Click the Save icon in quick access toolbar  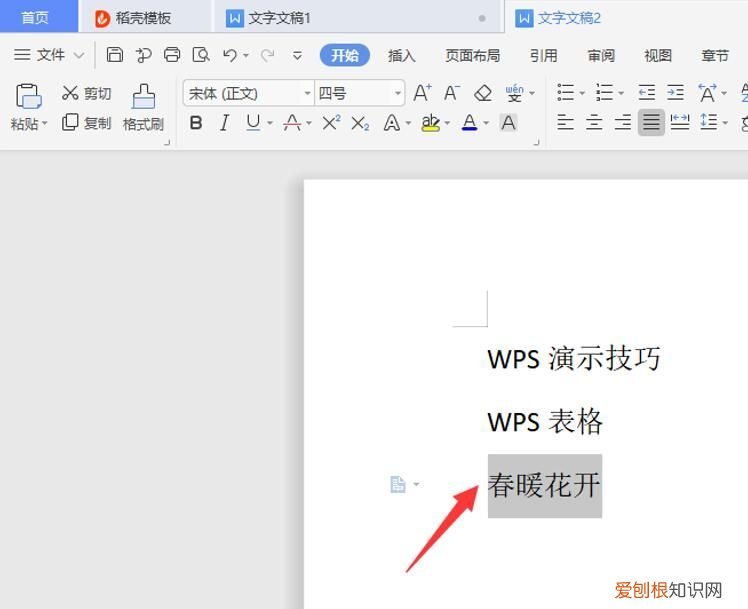114,55
